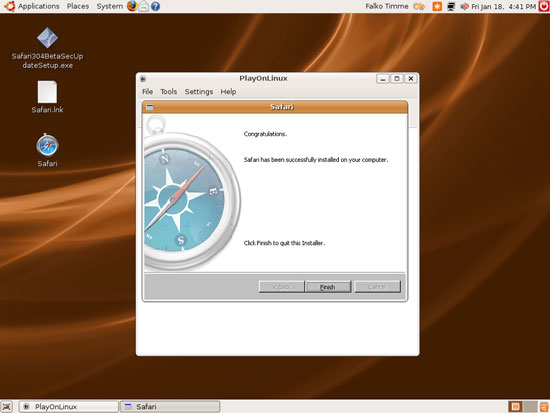Maximize the PlayOnLinux window
The width and height of the screenshot is (550, 413).
397,79
